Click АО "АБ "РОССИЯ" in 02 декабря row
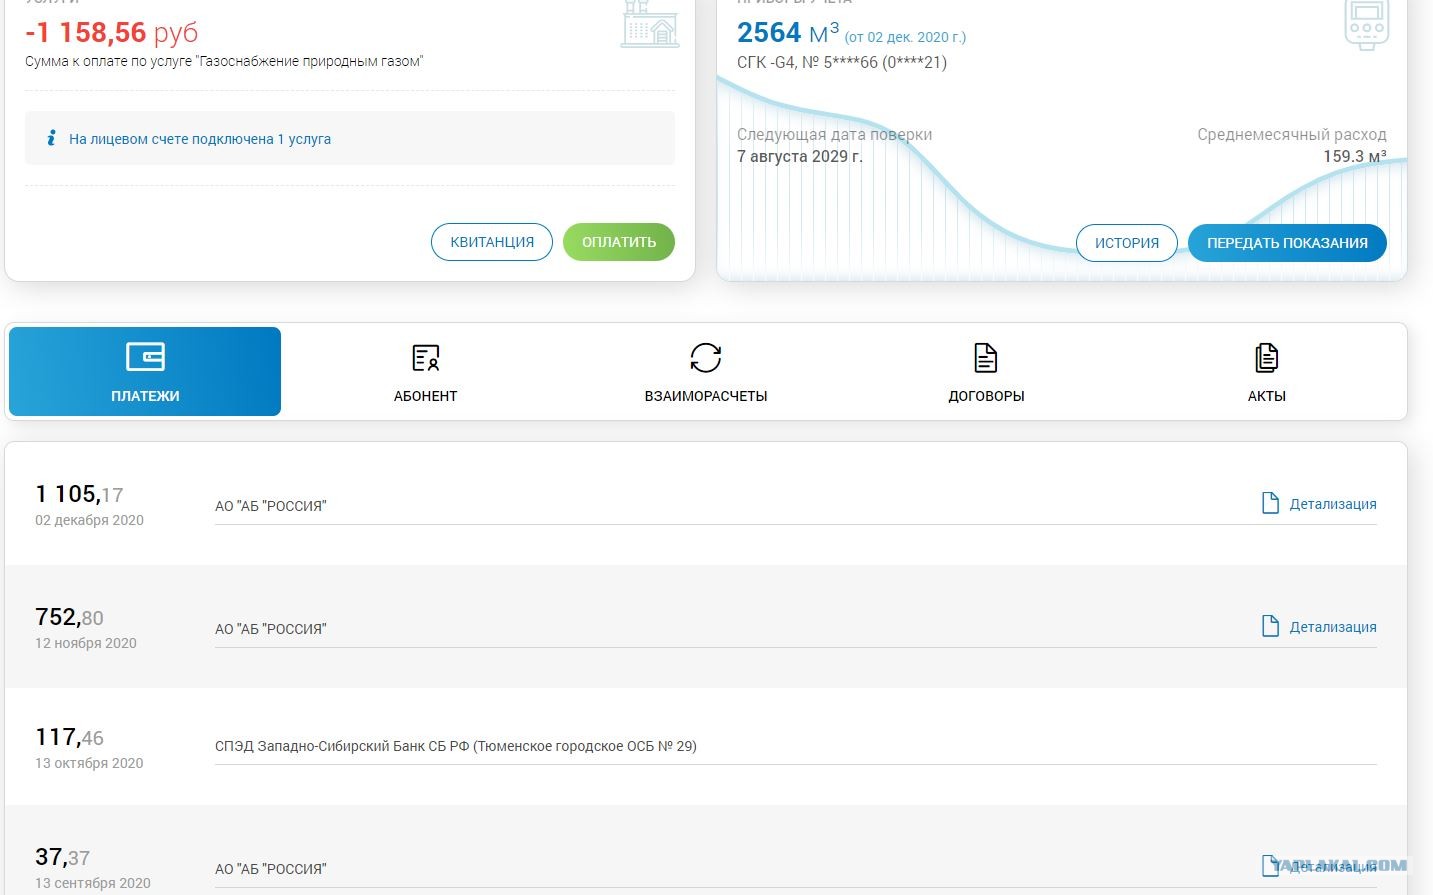This screenshot has width=1433, height=895. [x=271, y=506]
